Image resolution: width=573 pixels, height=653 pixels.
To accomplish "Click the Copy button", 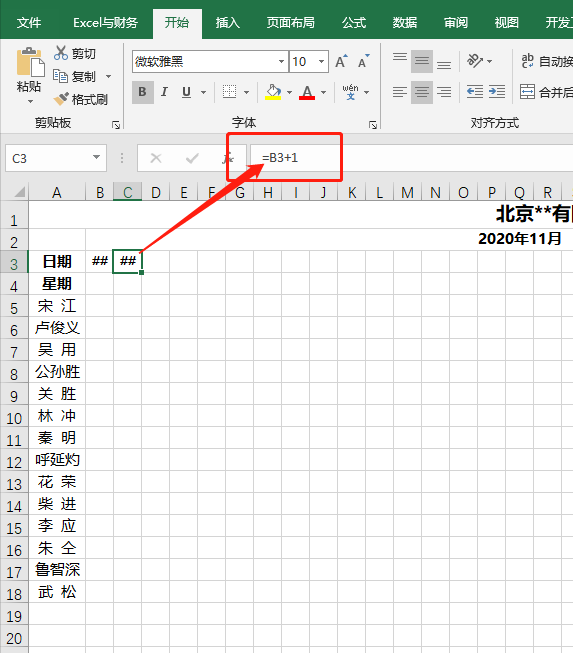I will click(x=75, y=76).
